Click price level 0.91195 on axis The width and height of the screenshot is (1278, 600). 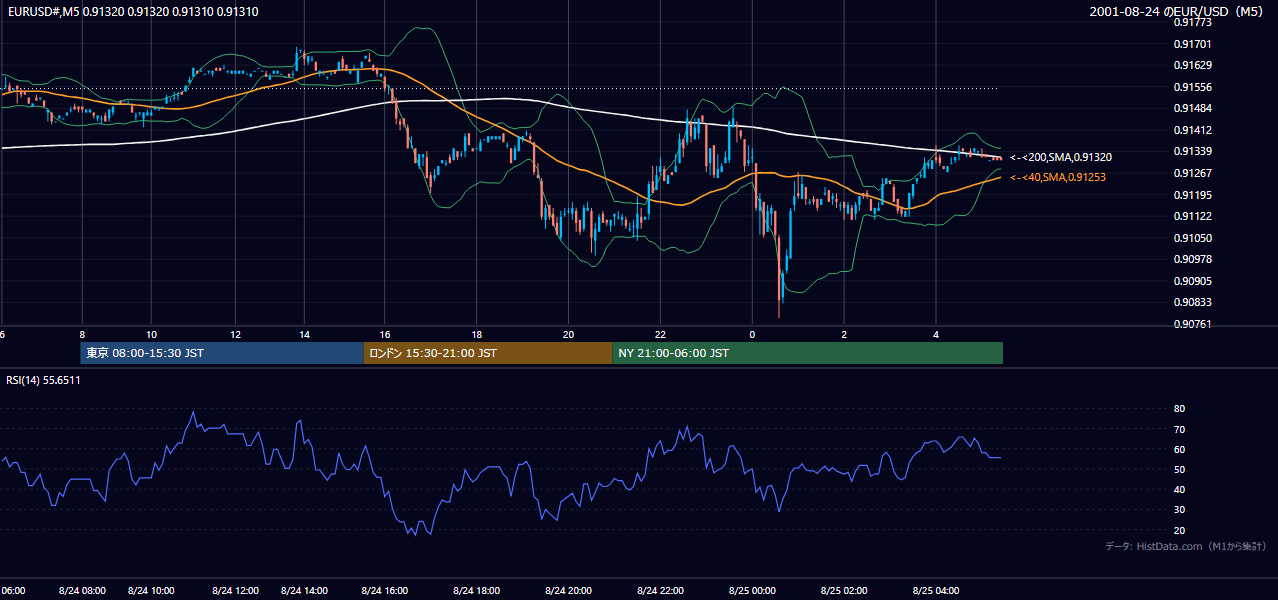pos(1192,195)
